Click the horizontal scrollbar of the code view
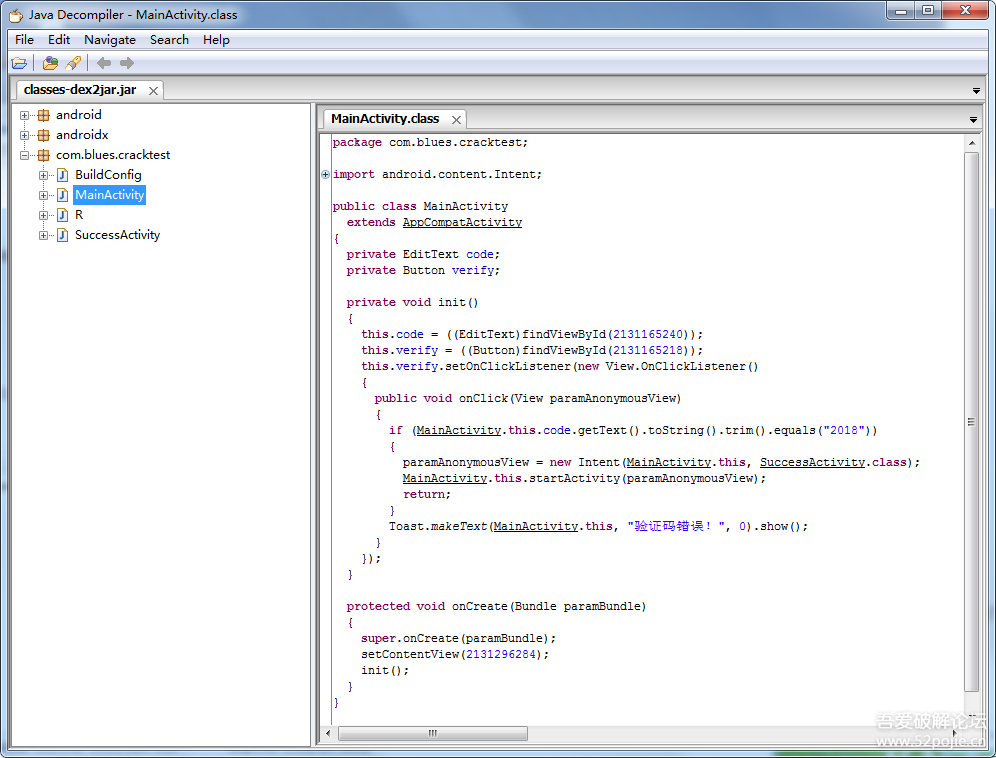This screenshot has width=996, height=758. (433, 733)
